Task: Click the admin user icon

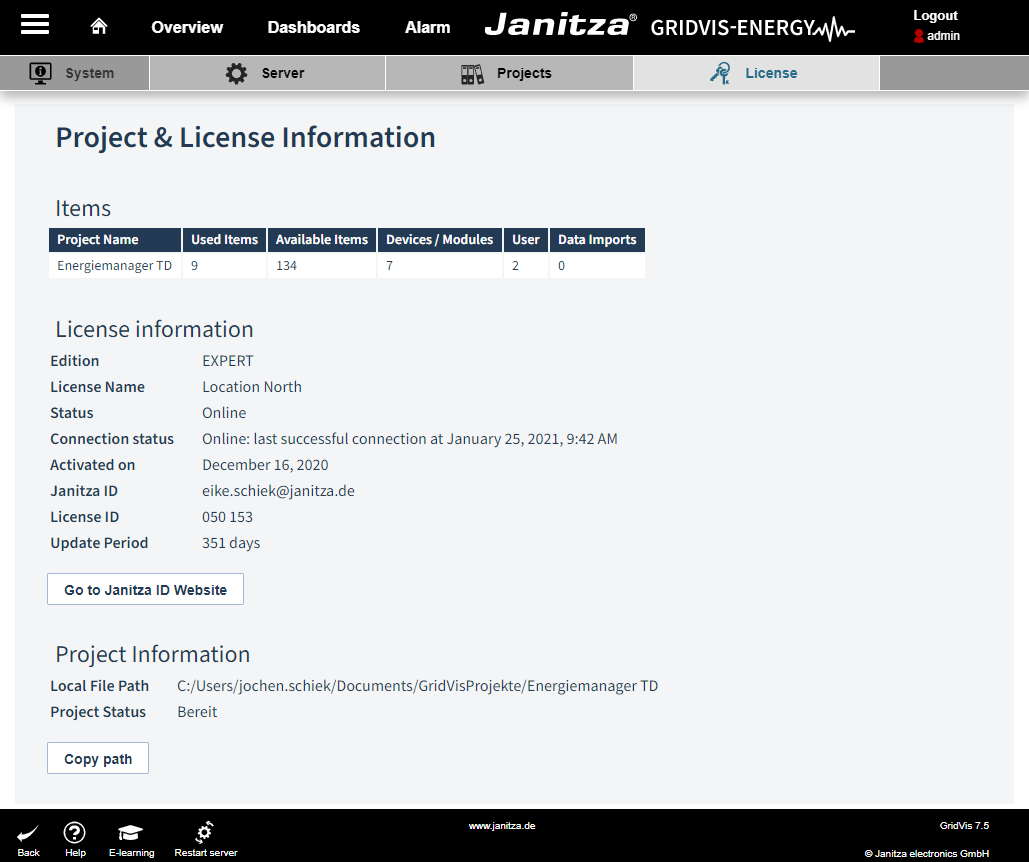Action: pos(918,37)
